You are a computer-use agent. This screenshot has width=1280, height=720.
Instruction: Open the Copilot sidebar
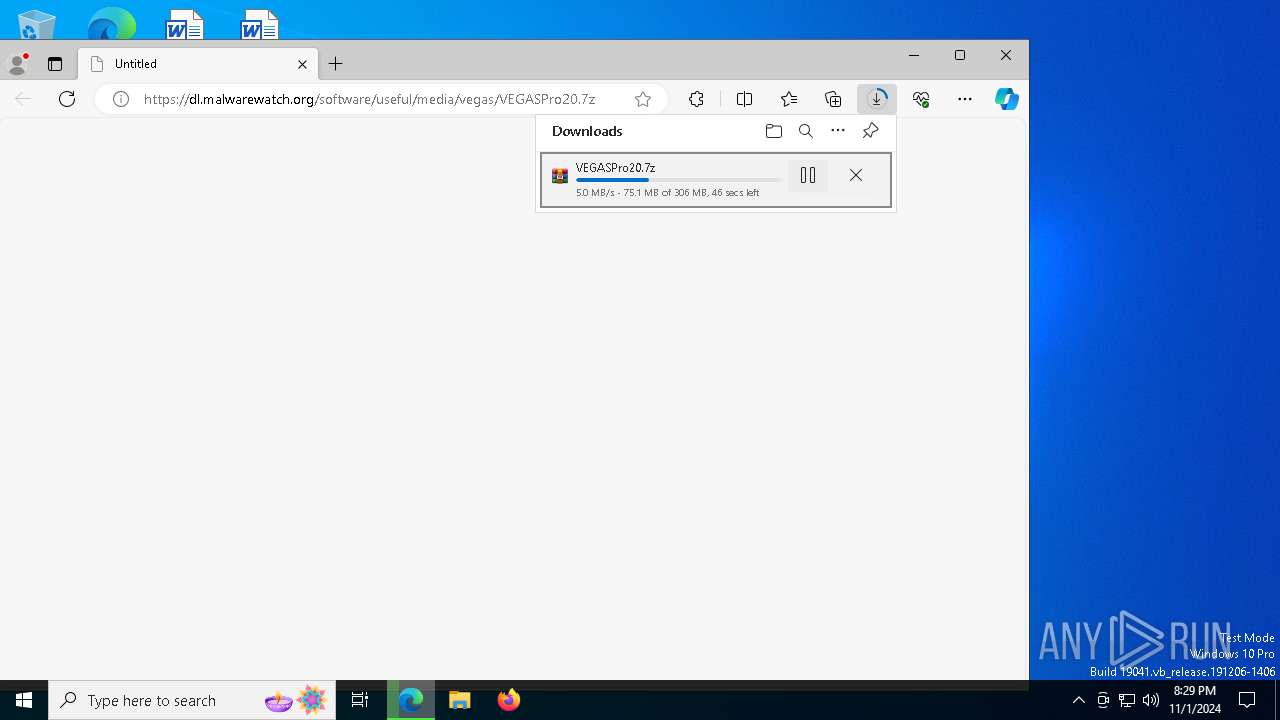[x=1006, y=99]
